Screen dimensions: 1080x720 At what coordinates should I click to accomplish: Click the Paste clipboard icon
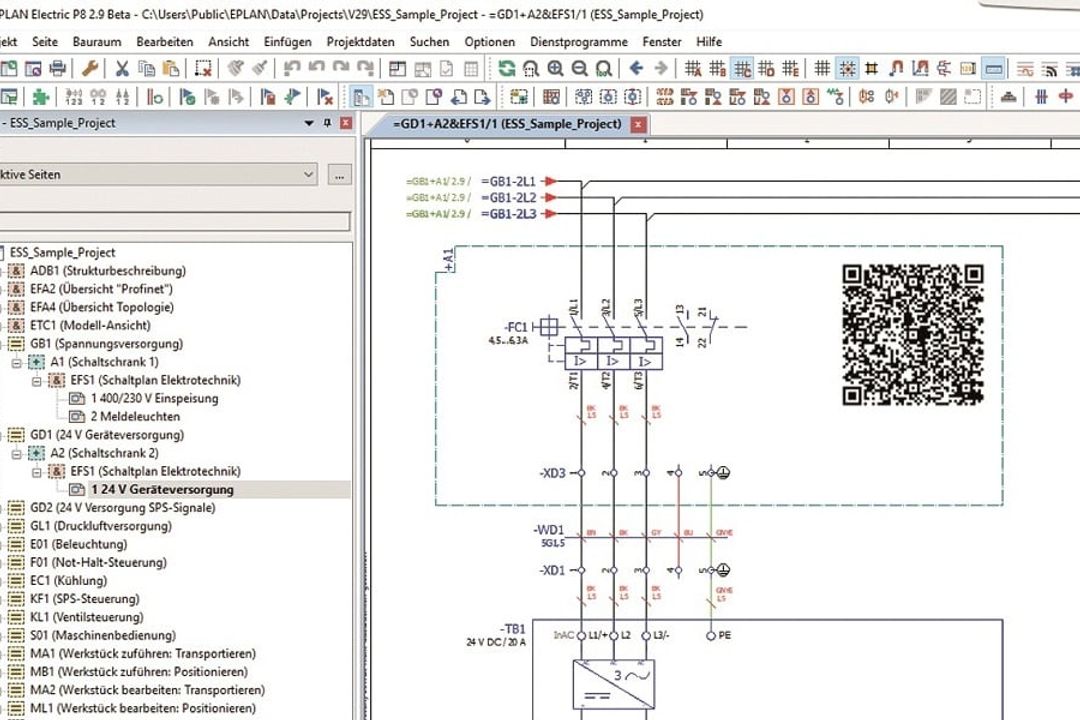click(171, 68)
